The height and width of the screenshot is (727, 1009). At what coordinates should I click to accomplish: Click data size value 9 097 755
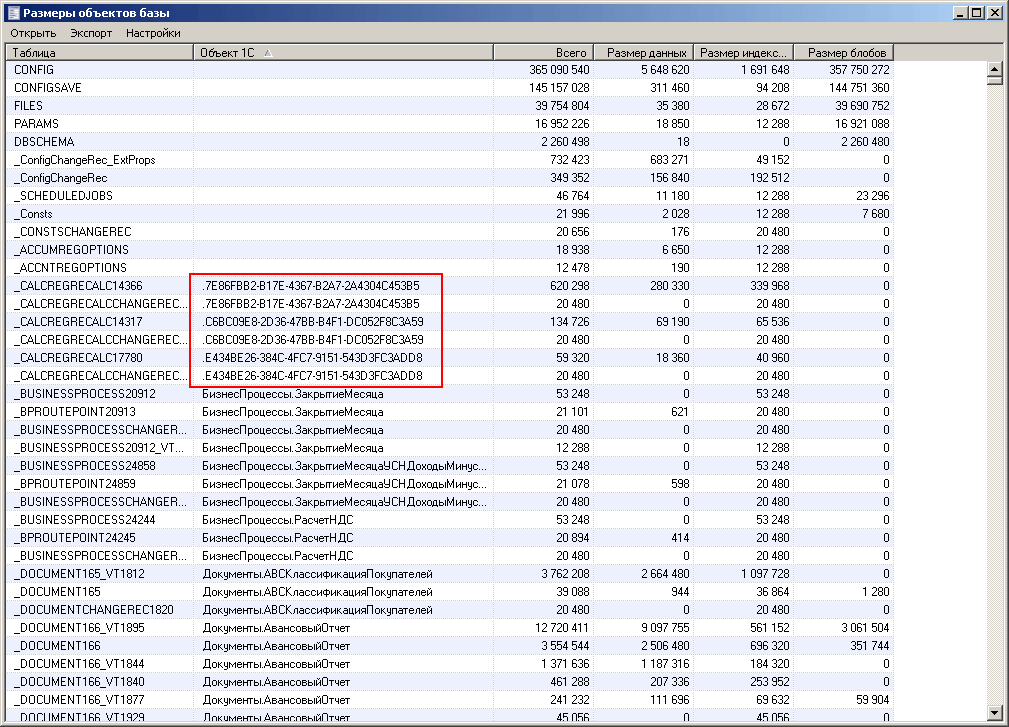(665, 628)
